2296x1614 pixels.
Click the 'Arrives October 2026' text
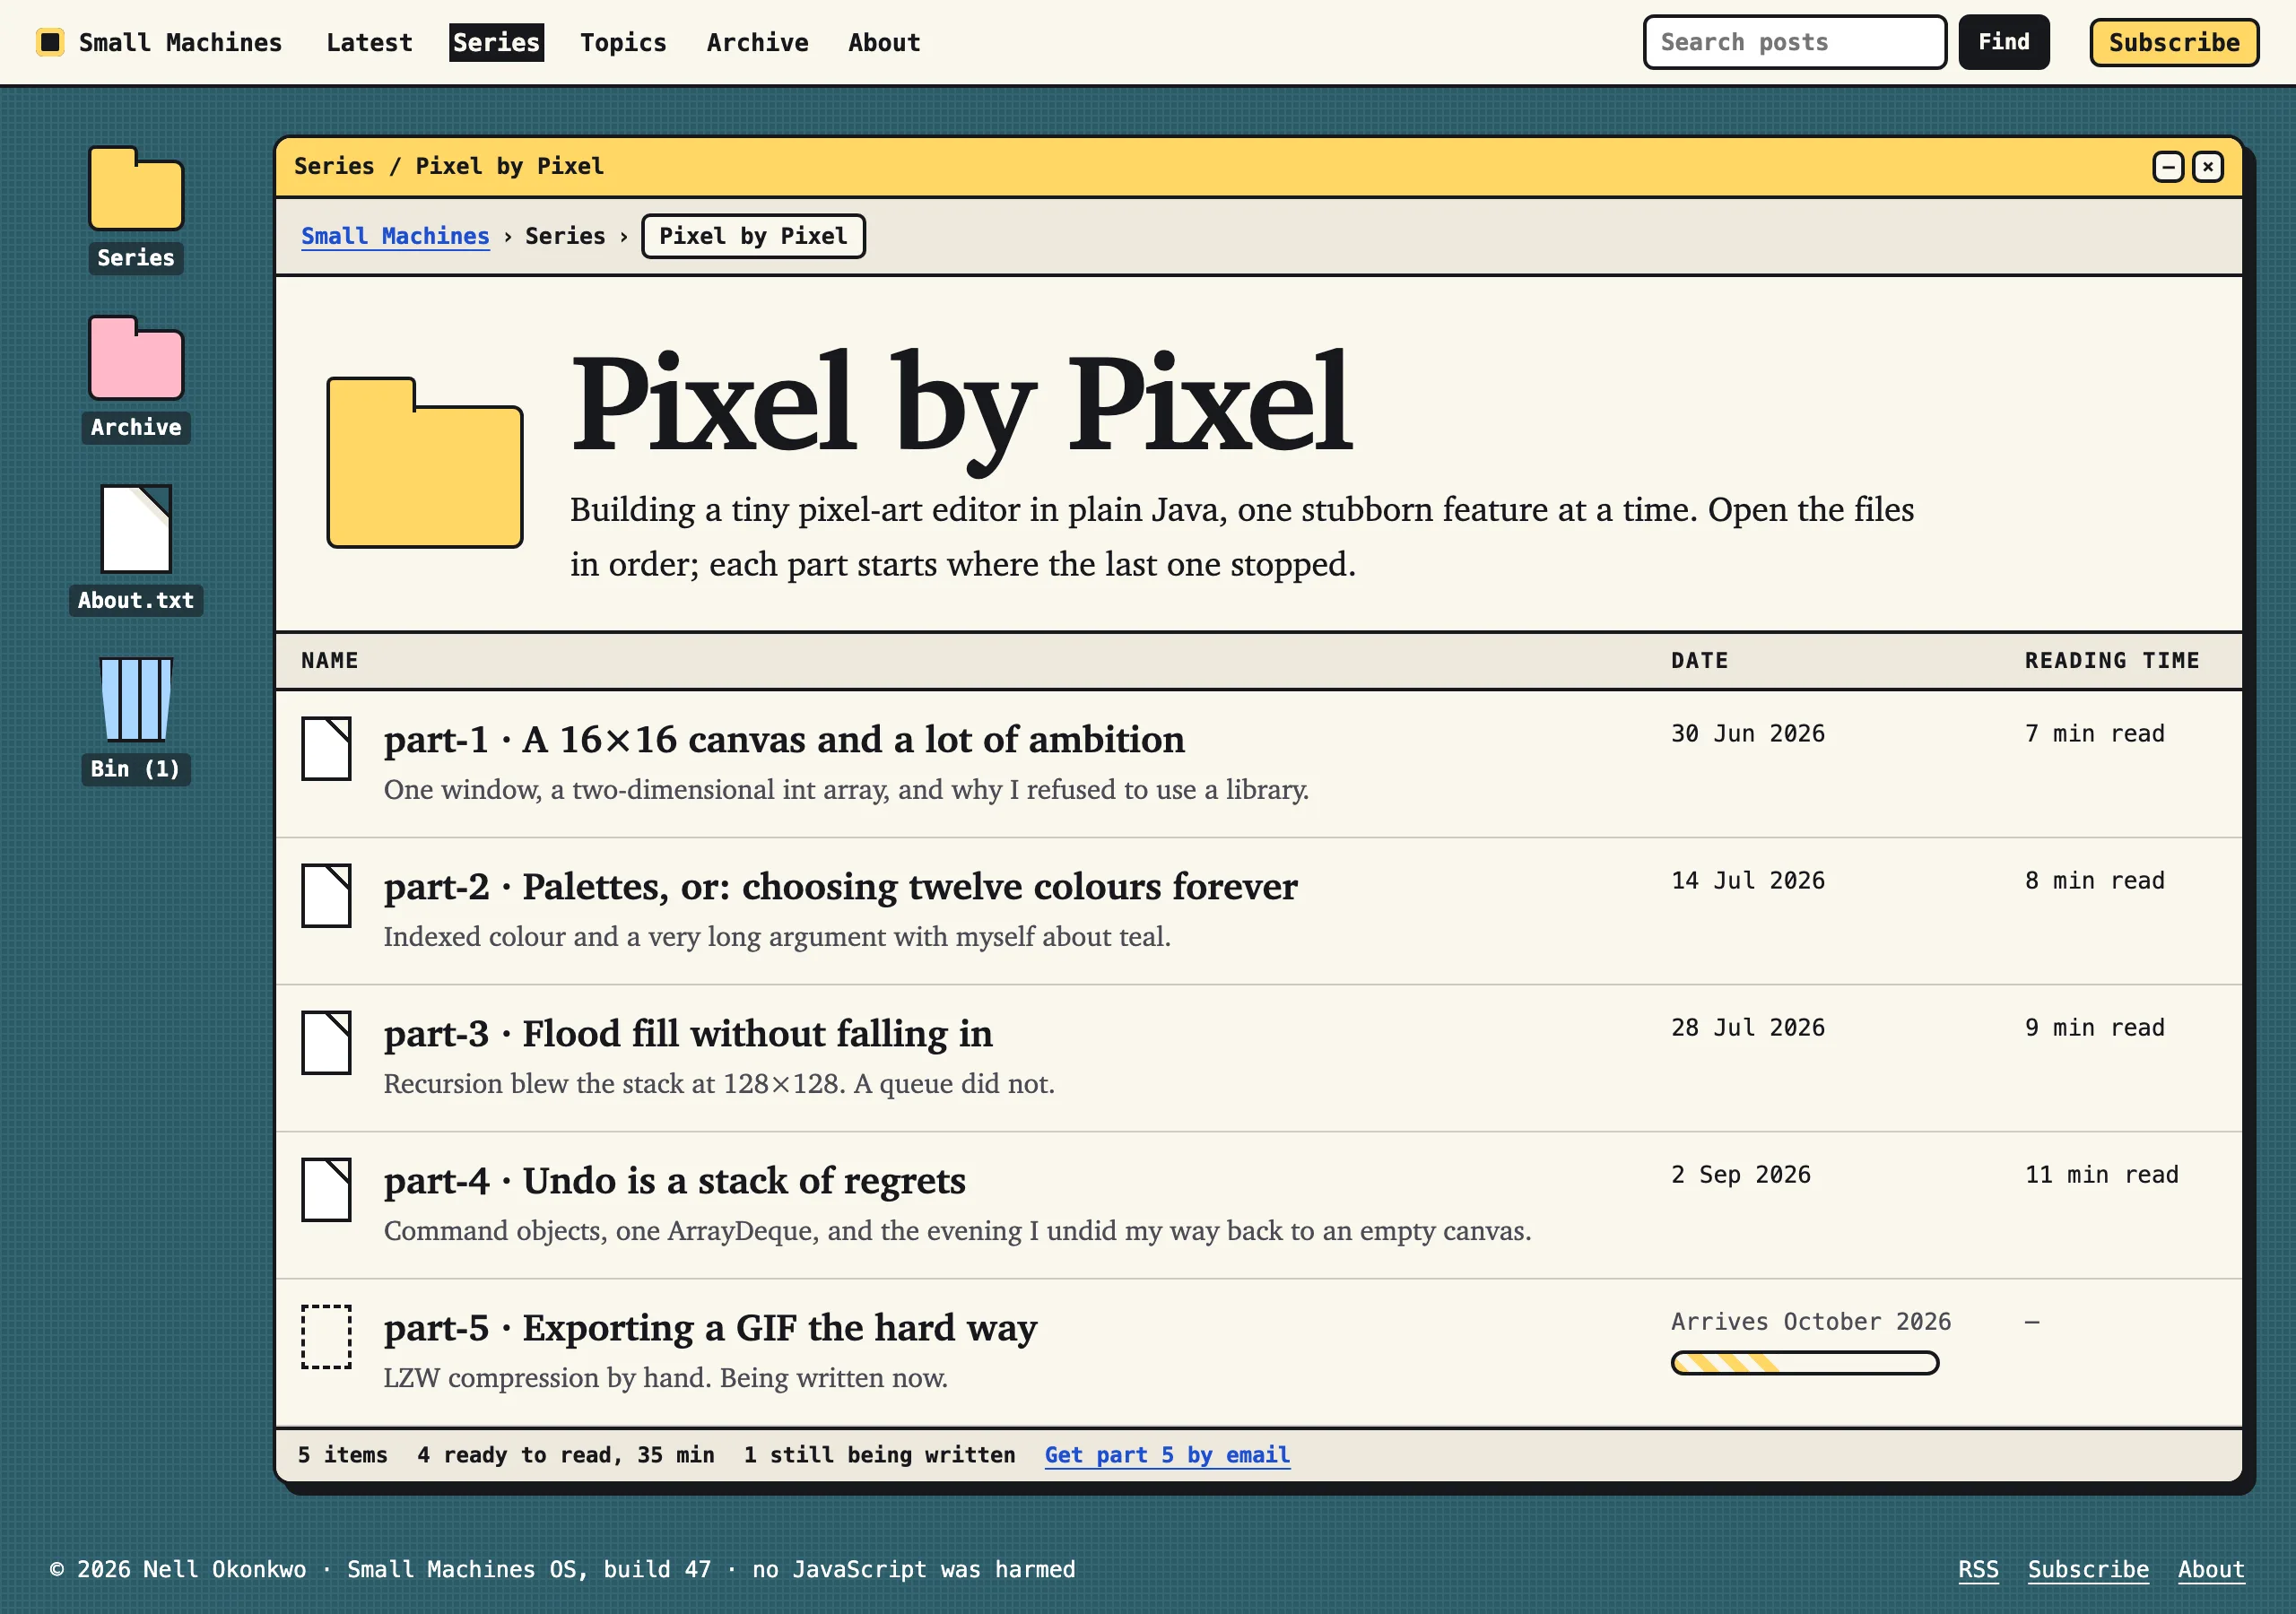[1811, 1321]
